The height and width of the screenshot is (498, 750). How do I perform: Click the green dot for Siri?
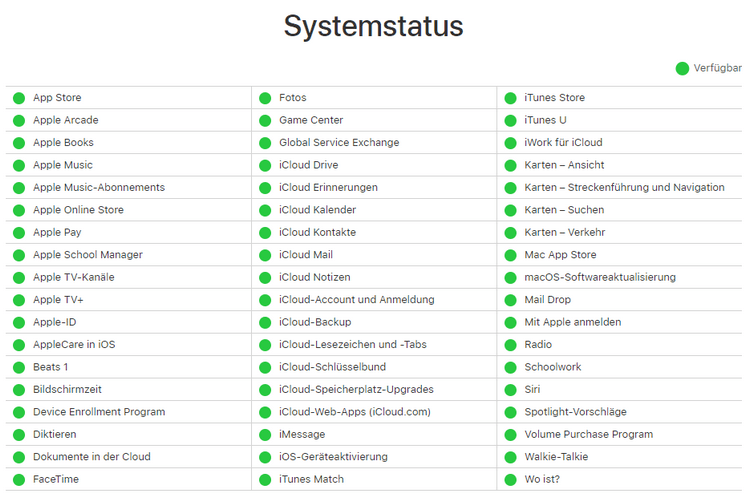click(510, 390)
